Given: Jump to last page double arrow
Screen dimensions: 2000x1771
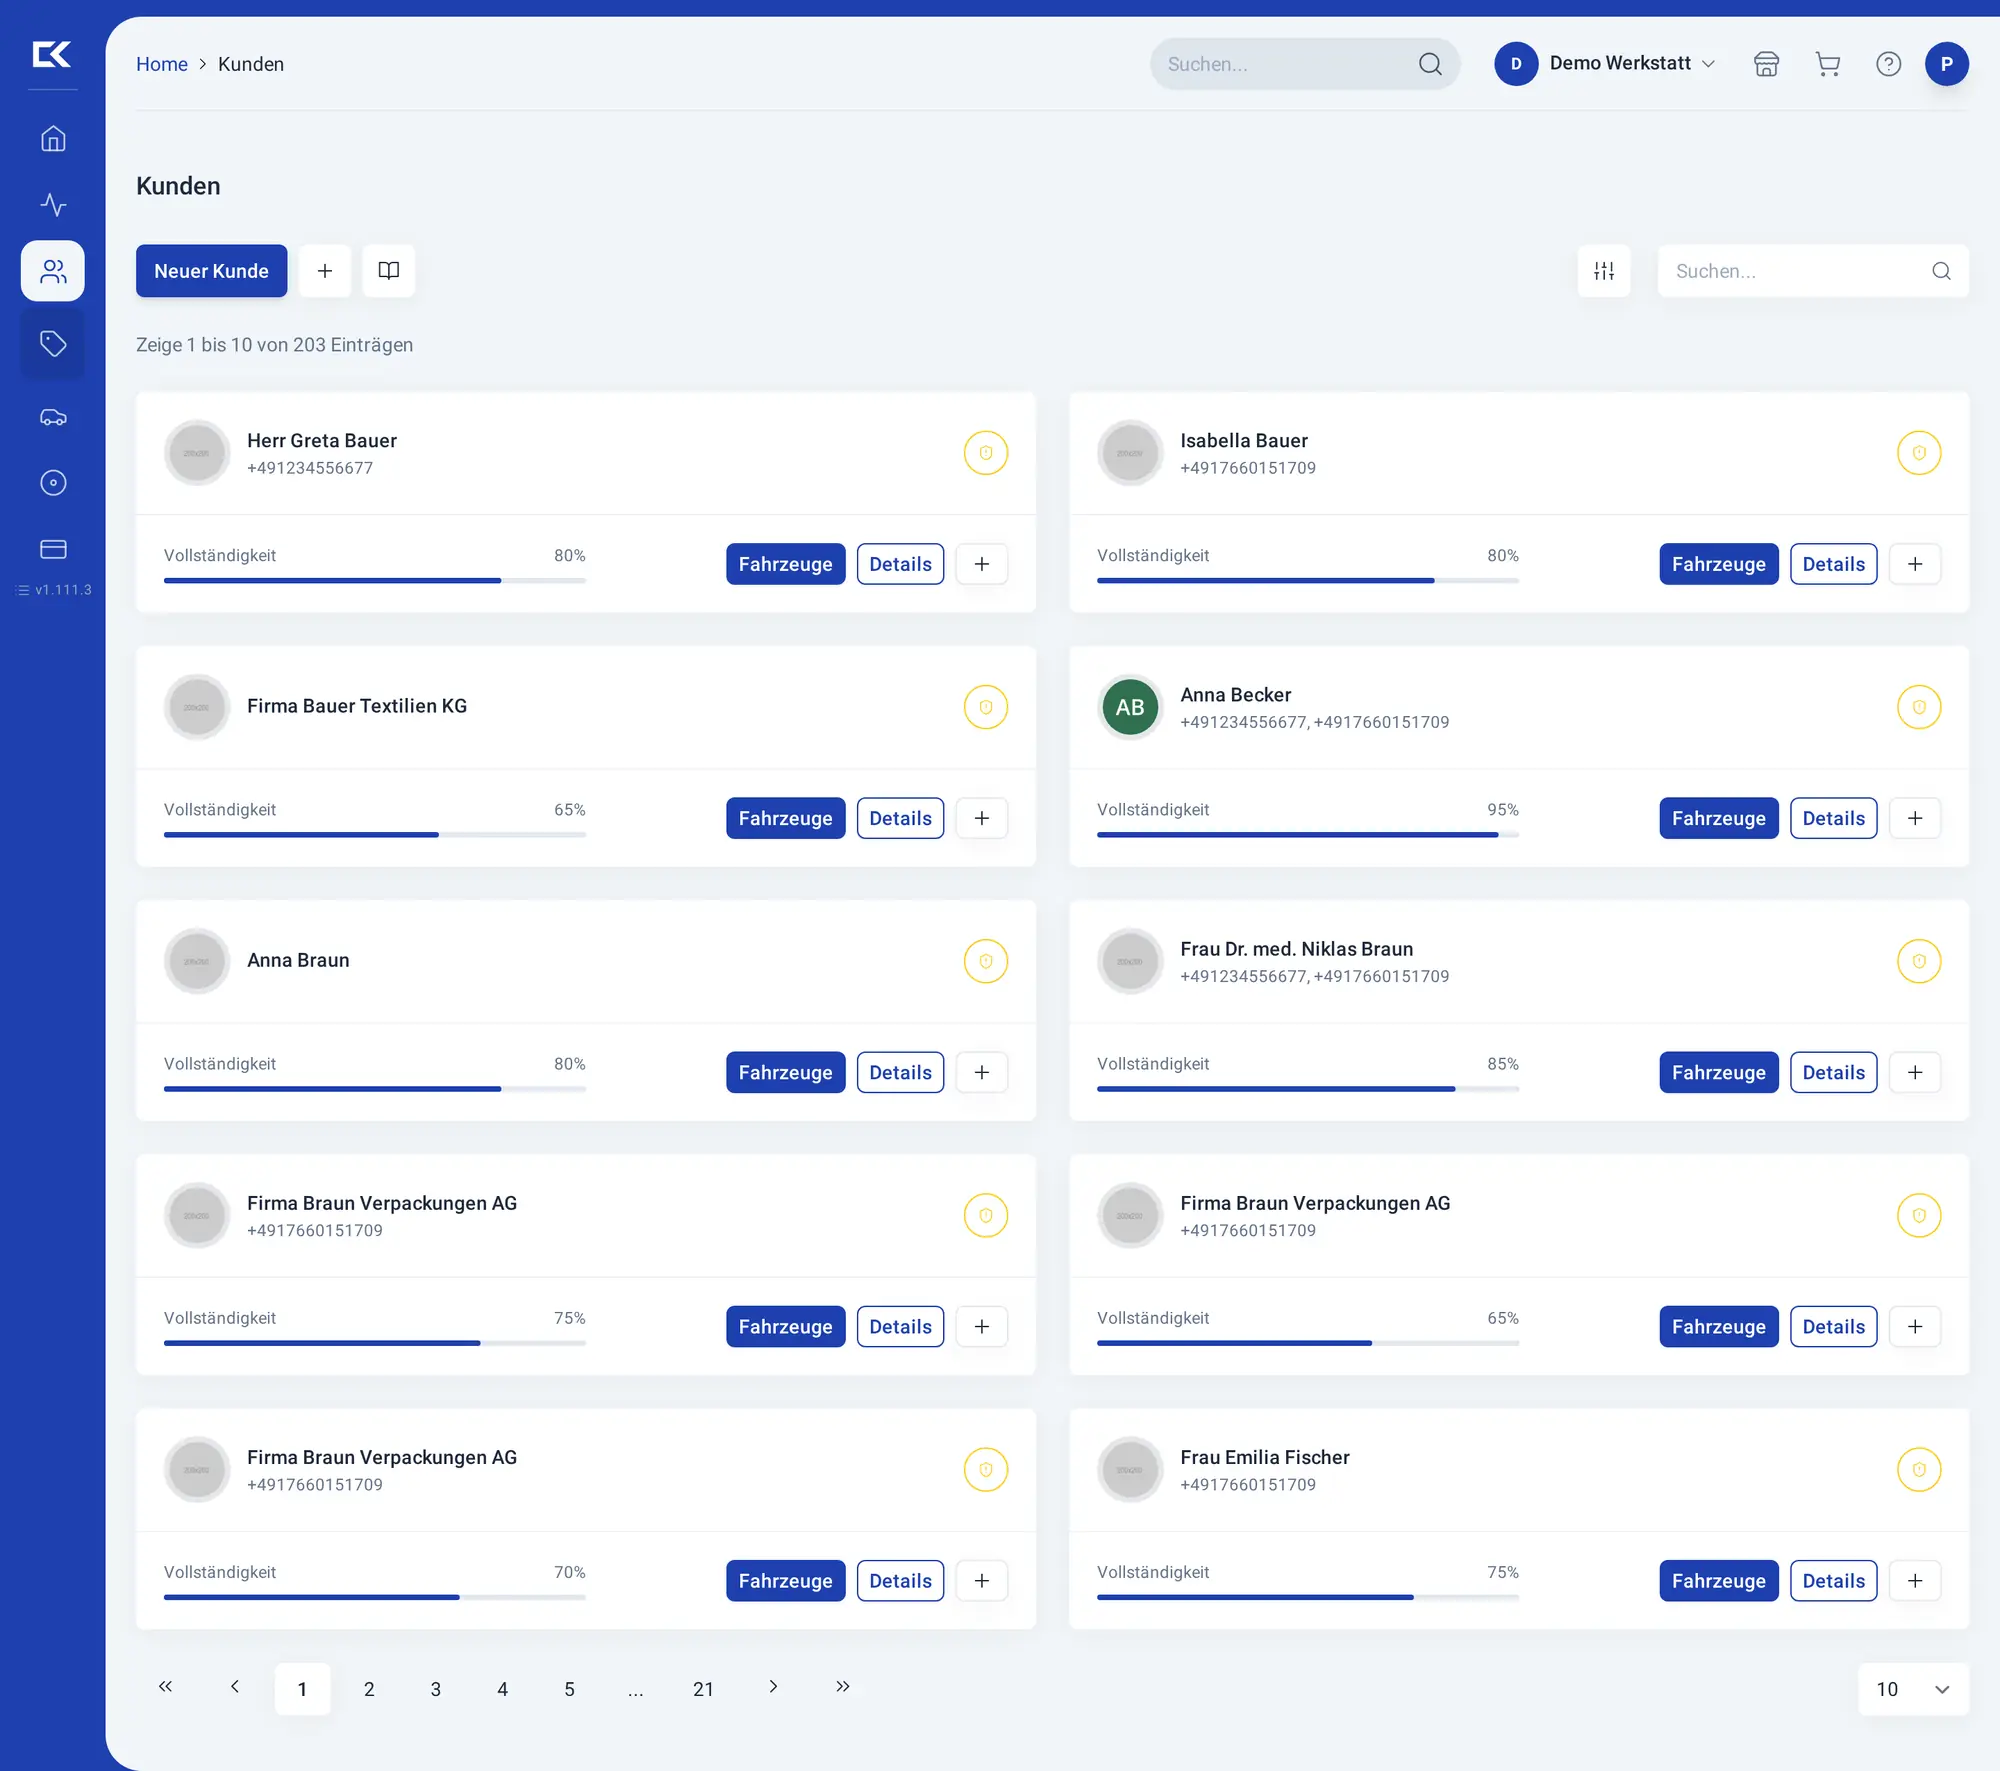Looking at the screenshot, I should point(843,1687).
